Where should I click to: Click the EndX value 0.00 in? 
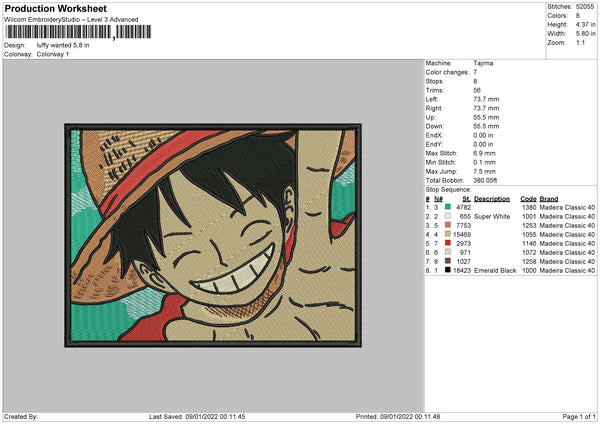click(483, 135)
